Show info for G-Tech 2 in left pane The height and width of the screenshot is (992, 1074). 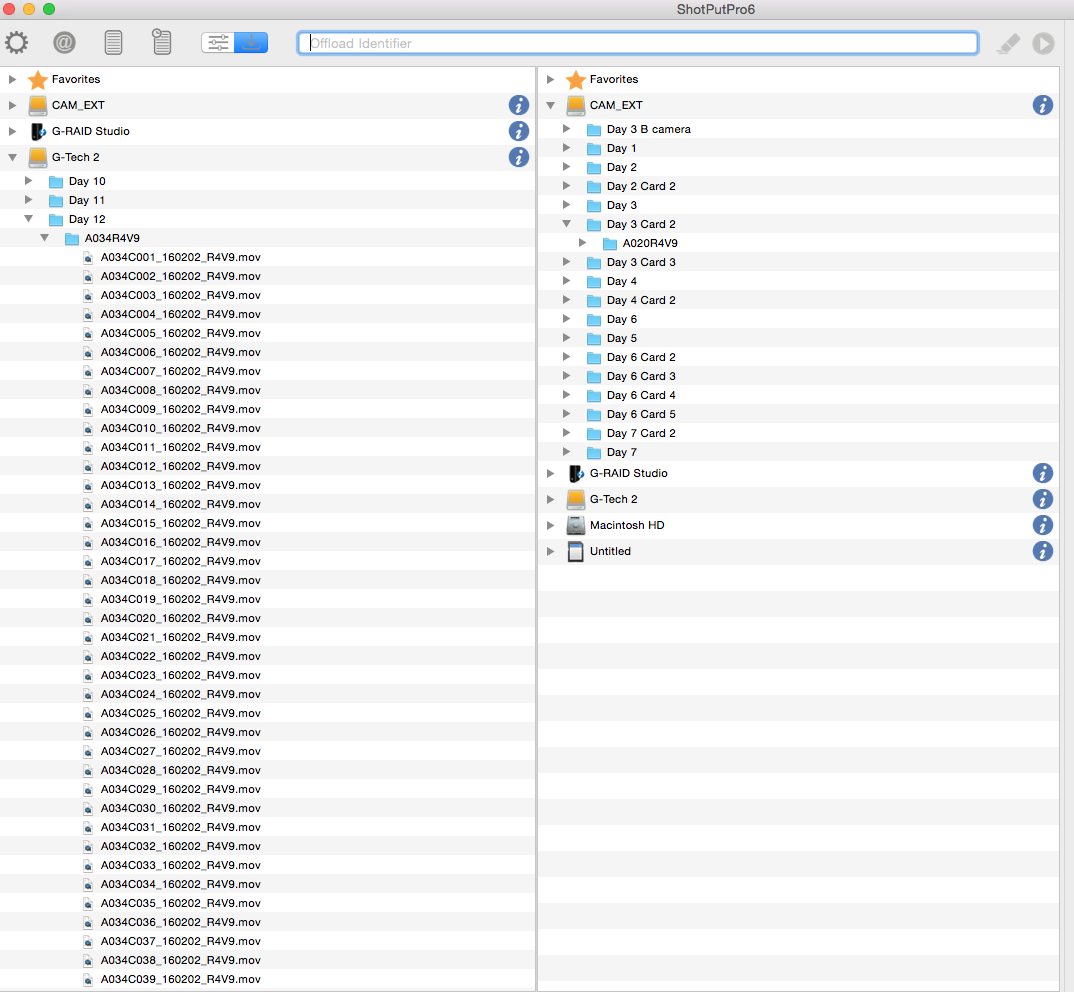pos(518,157)
